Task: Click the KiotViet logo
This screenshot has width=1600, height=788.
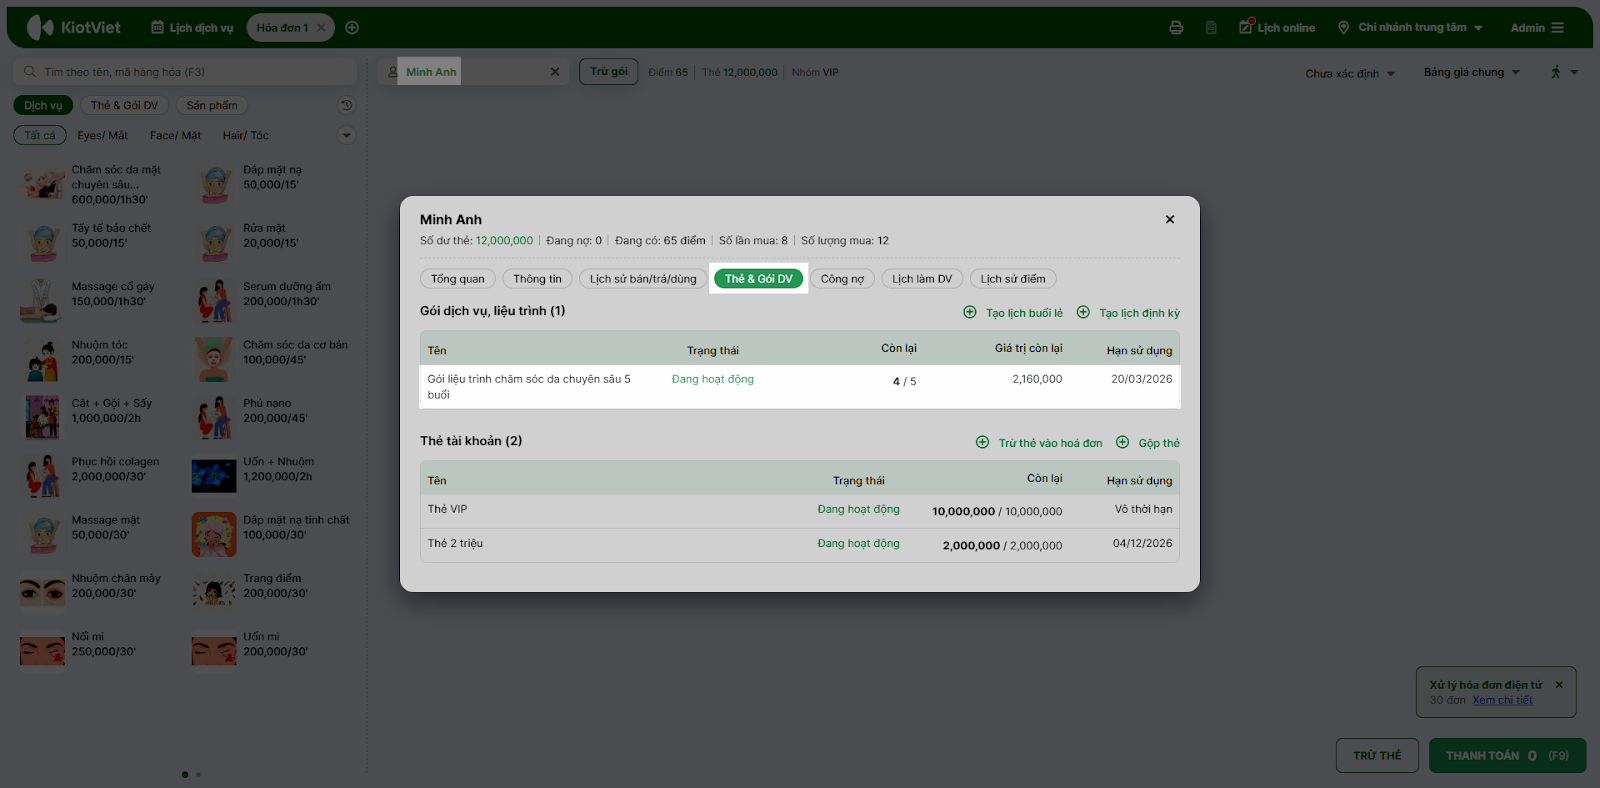Action: 73,28
